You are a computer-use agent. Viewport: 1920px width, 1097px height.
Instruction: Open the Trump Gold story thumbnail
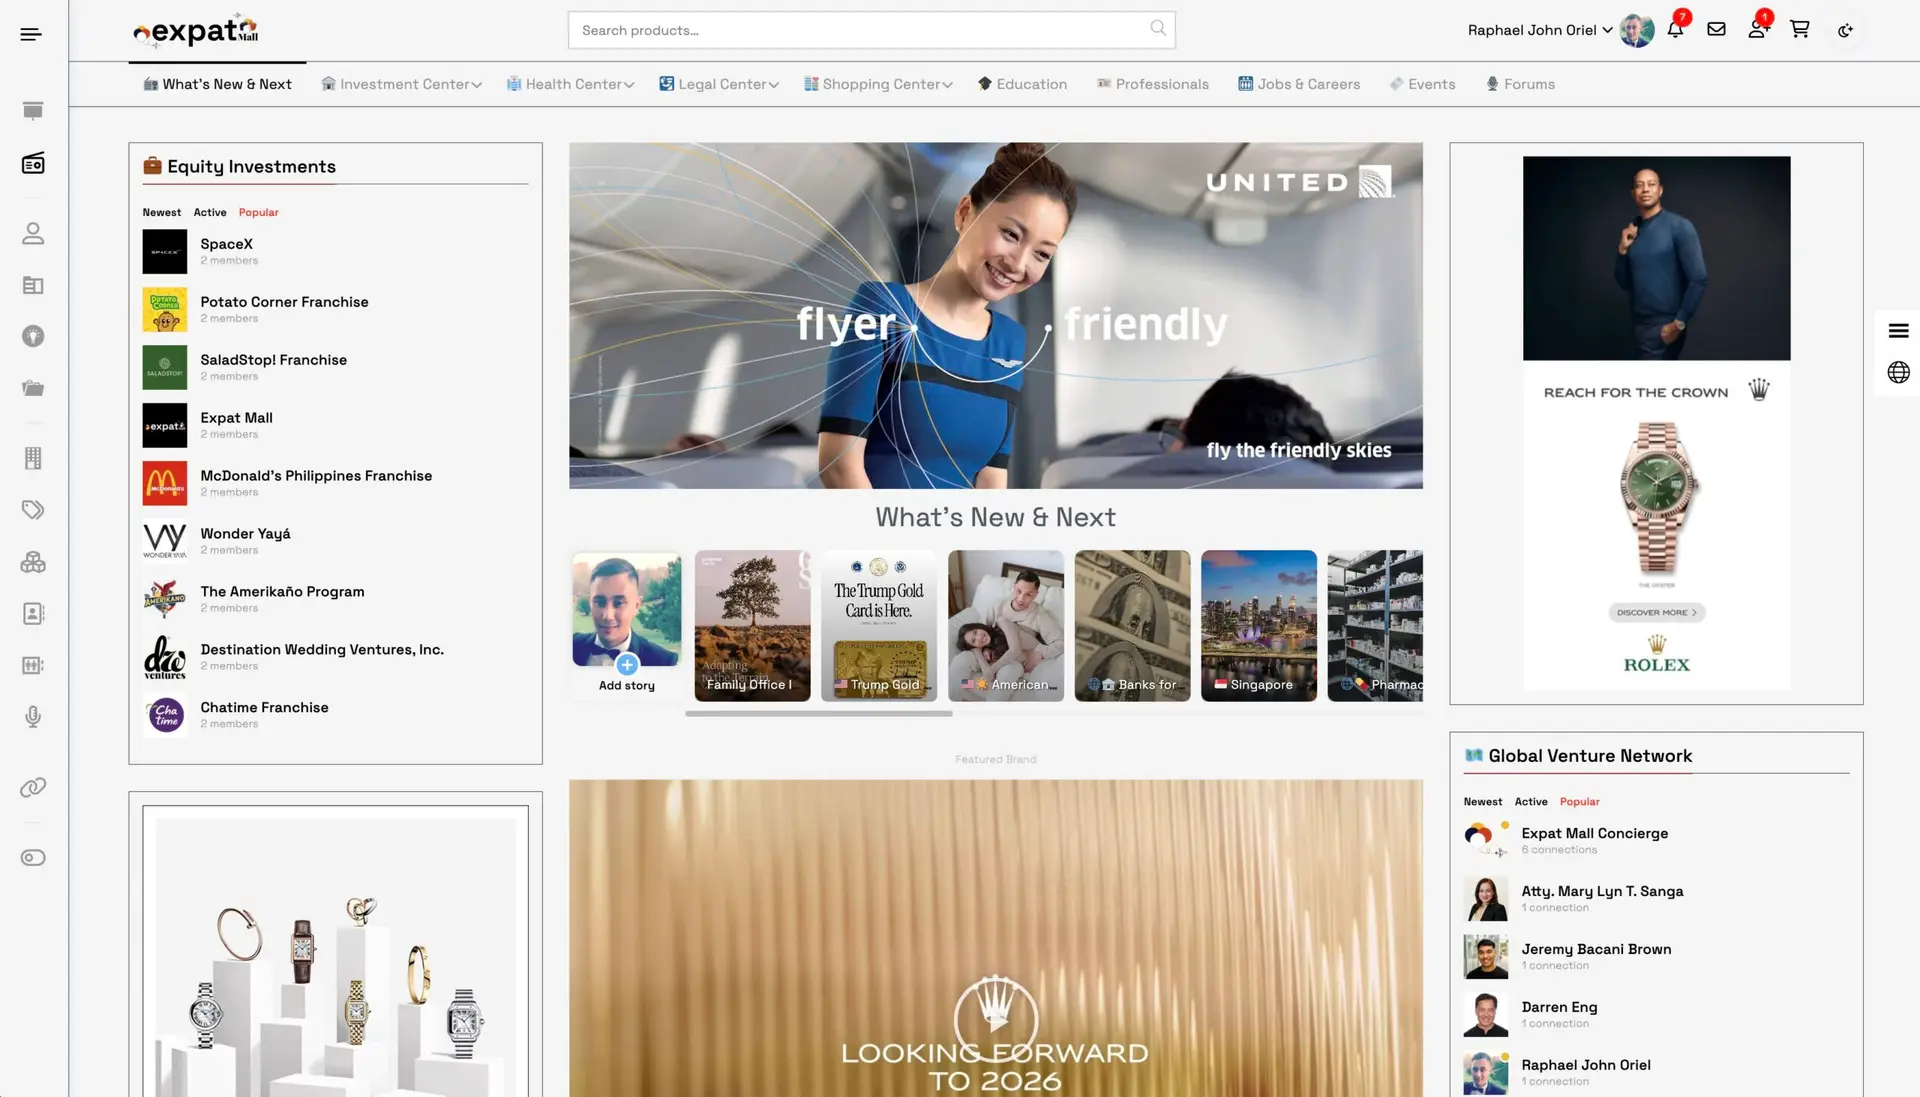click(879, 625)
